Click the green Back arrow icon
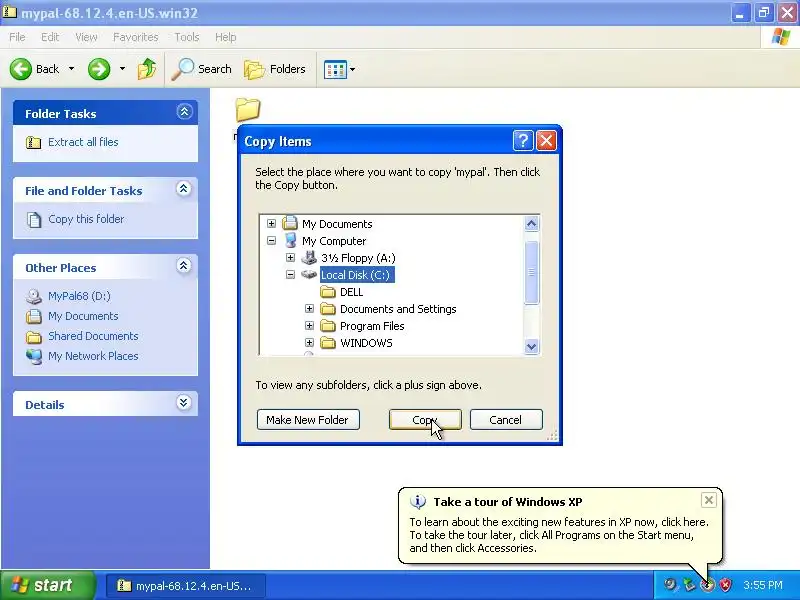 (20, 69)
